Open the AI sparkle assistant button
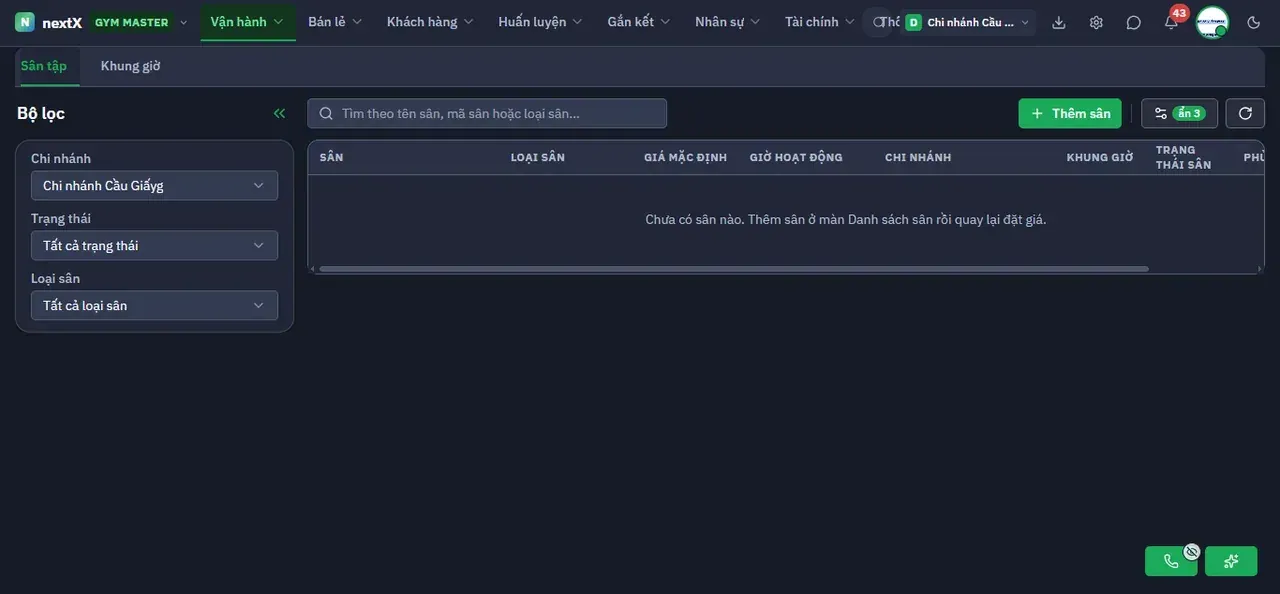 coord(1231,561)
